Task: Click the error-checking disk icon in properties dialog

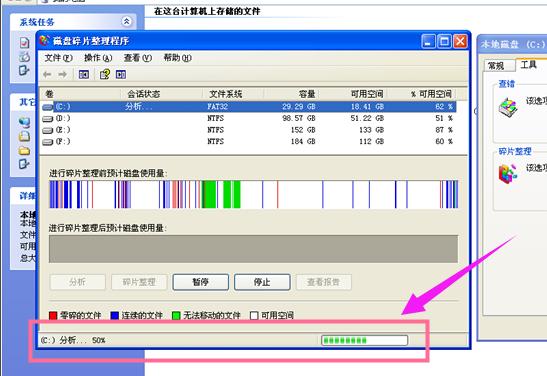Action: (508, 108)
